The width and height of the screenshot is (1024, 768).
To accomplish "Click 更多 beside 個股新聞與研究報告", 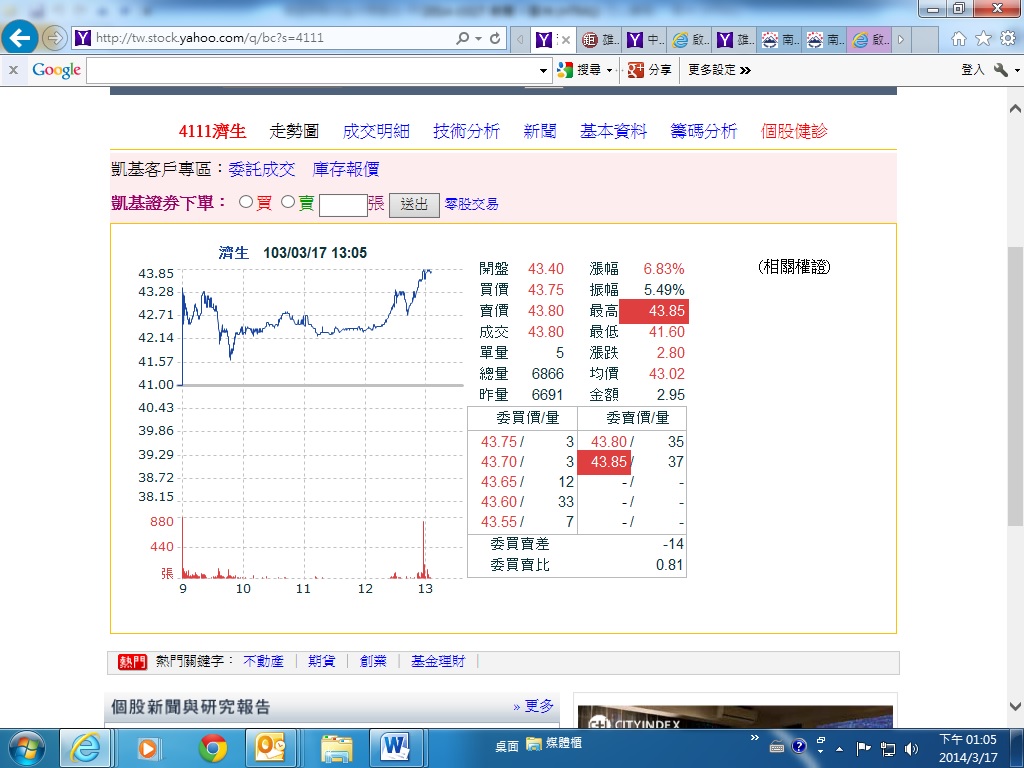I will (539, 706).
